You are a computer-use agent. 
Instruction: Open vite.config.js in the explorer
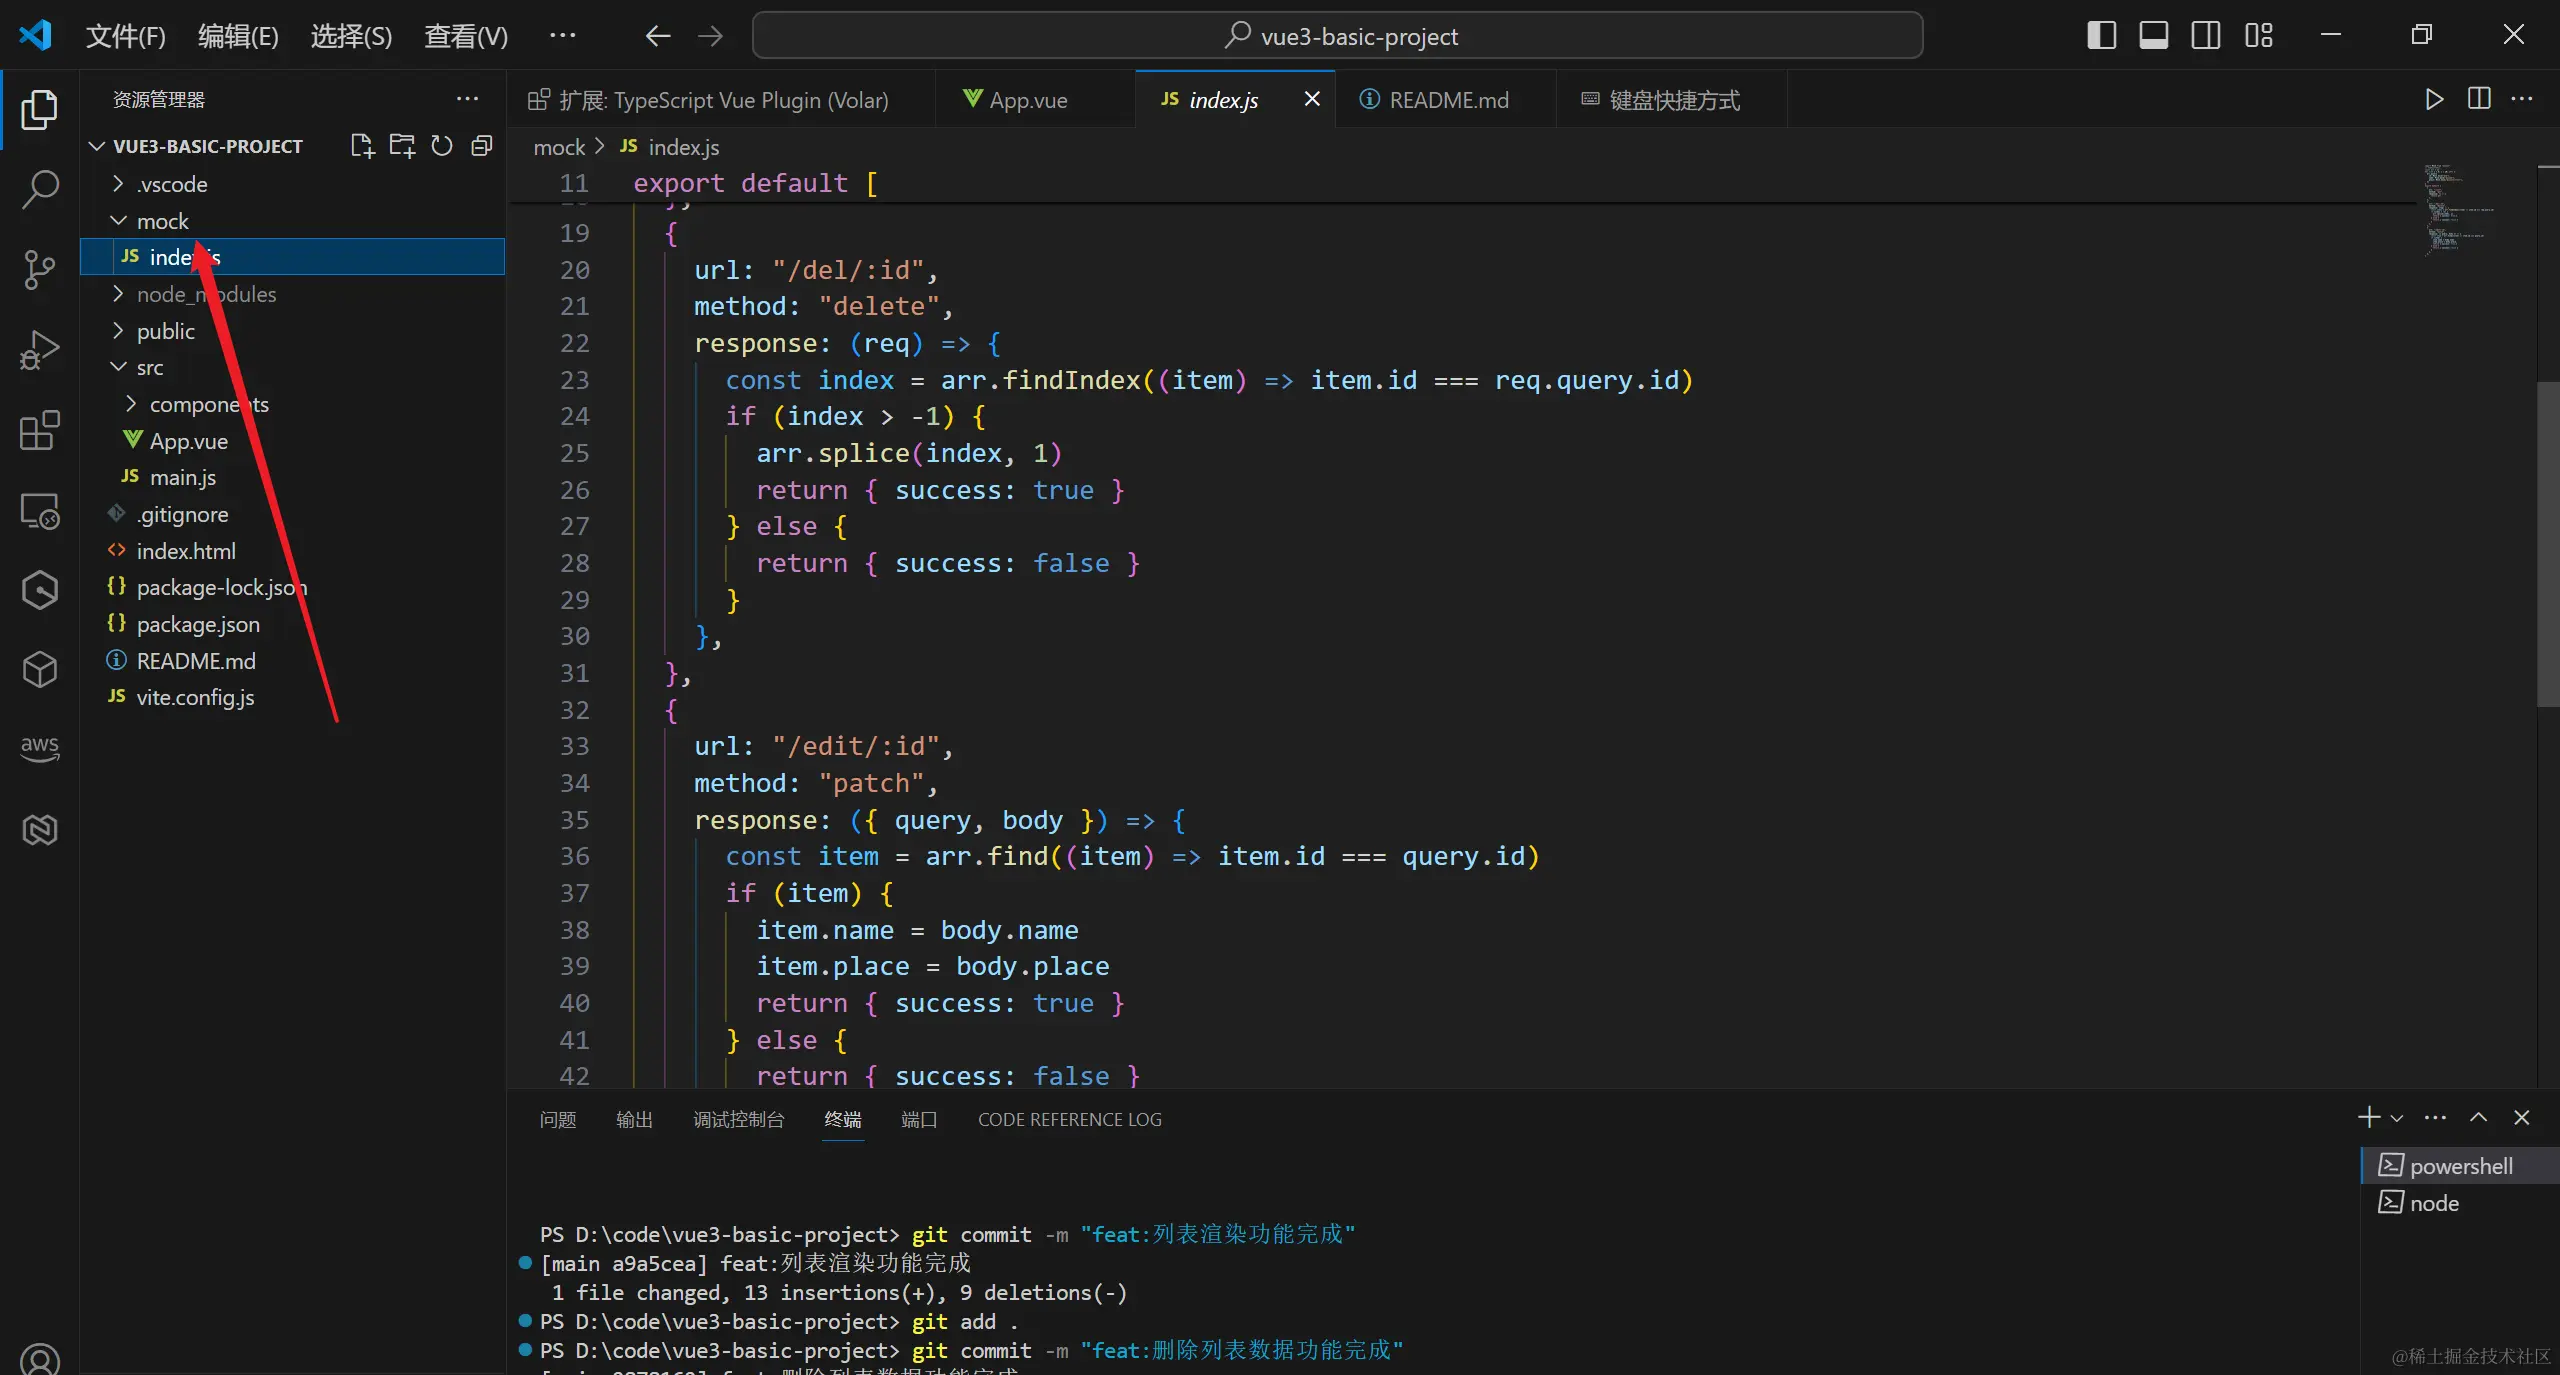pyautogui.click(x=195, y=697)
